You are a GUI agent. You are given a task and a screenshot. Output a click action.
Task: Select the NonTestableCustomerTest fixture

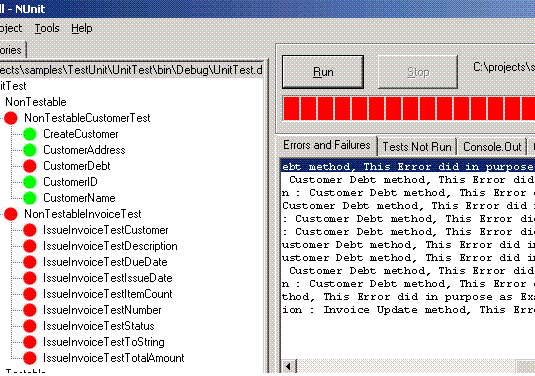coord(87,118)
